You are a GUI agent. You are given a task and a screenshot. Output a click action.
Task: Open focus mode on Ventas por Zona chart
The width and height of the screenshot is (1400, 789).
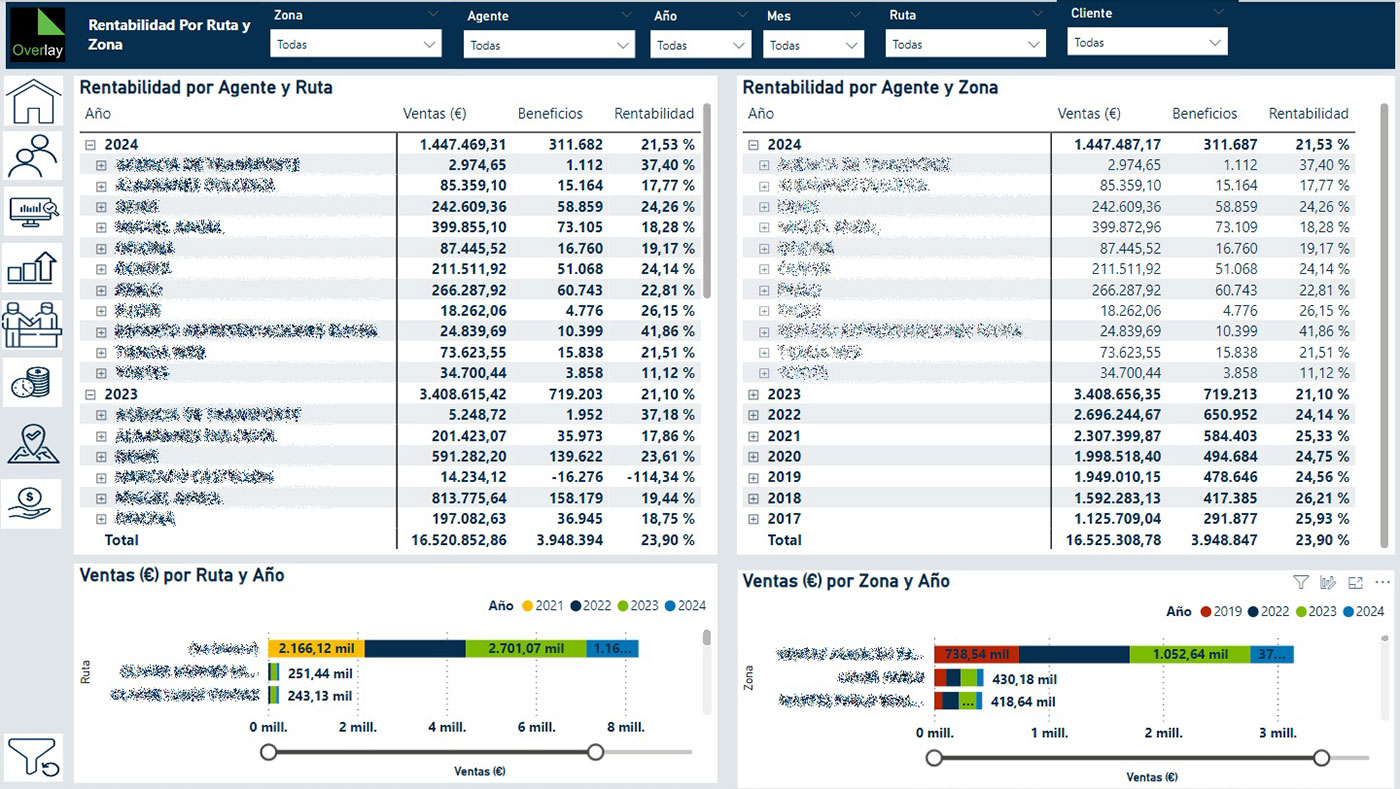pos(1356,582)
